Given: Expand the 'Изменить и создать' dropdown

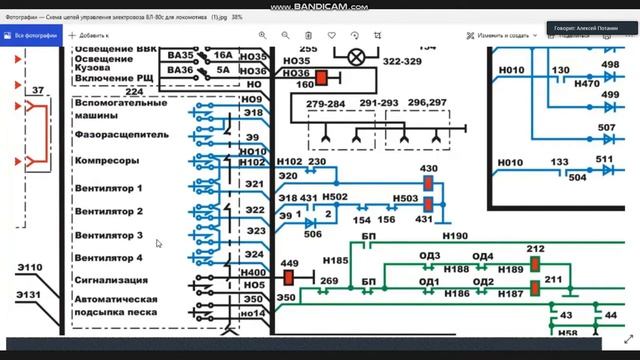Looking at the screenshot, I should 502,36.
